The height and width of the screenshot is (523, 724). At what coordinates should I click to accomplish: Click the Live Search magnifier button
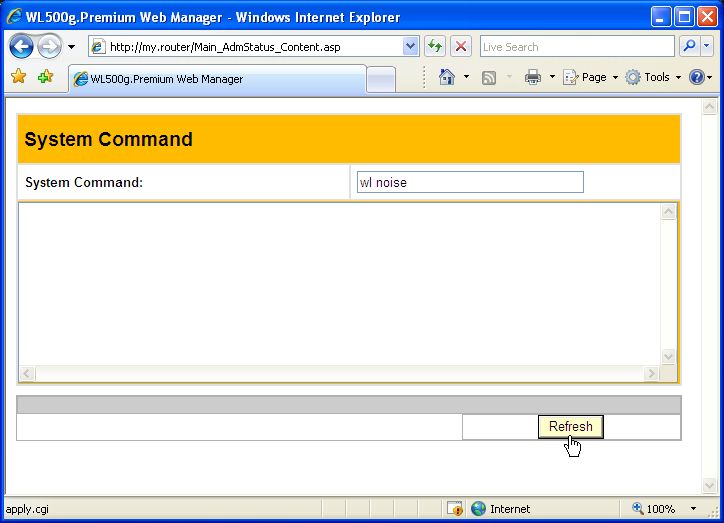click(x=689, y=47)
